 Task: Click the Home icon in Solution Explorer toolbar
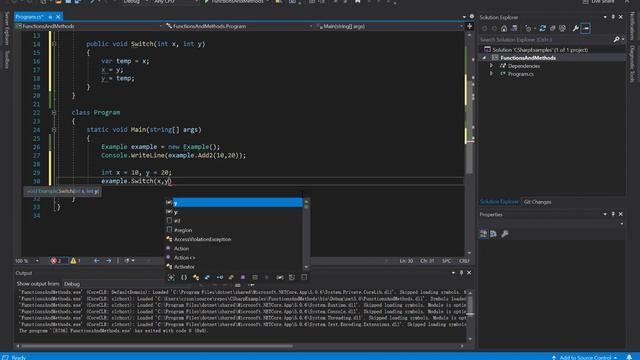[504, 29]
